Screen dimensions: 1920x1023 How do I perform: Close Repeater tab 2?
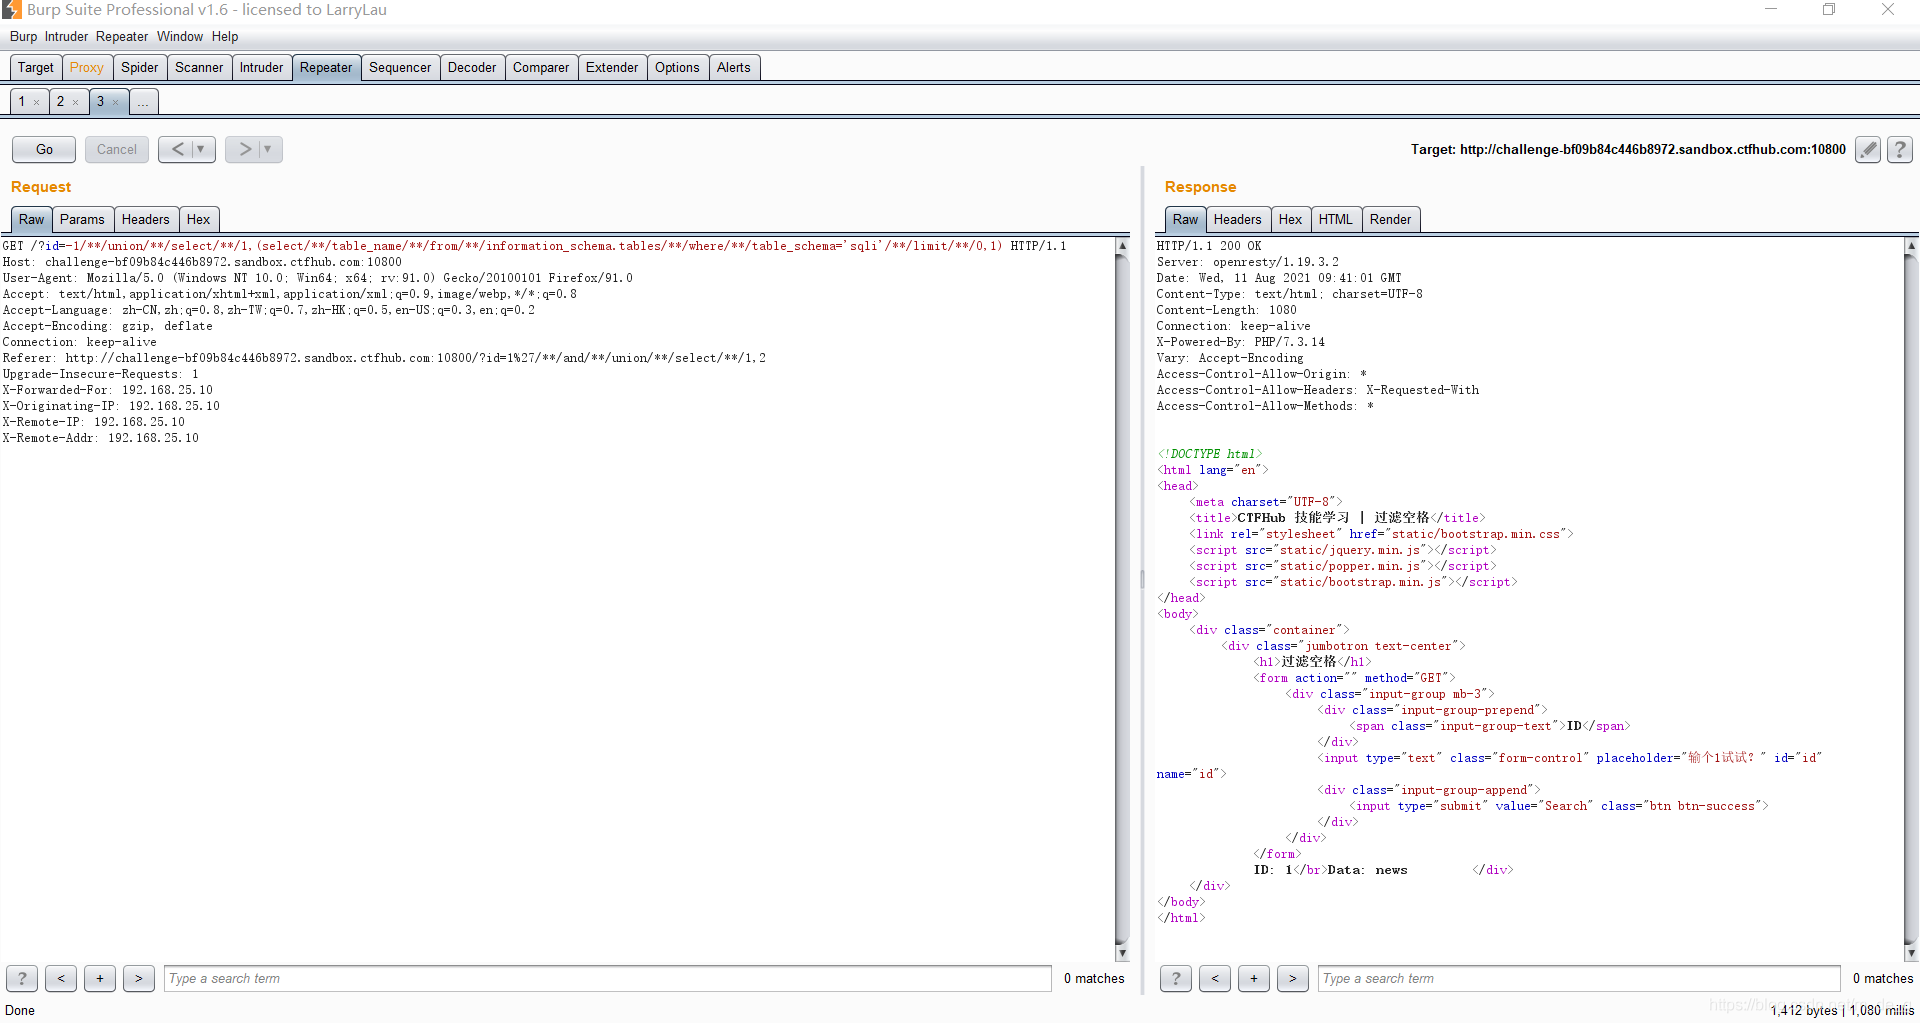click(75, 102)
